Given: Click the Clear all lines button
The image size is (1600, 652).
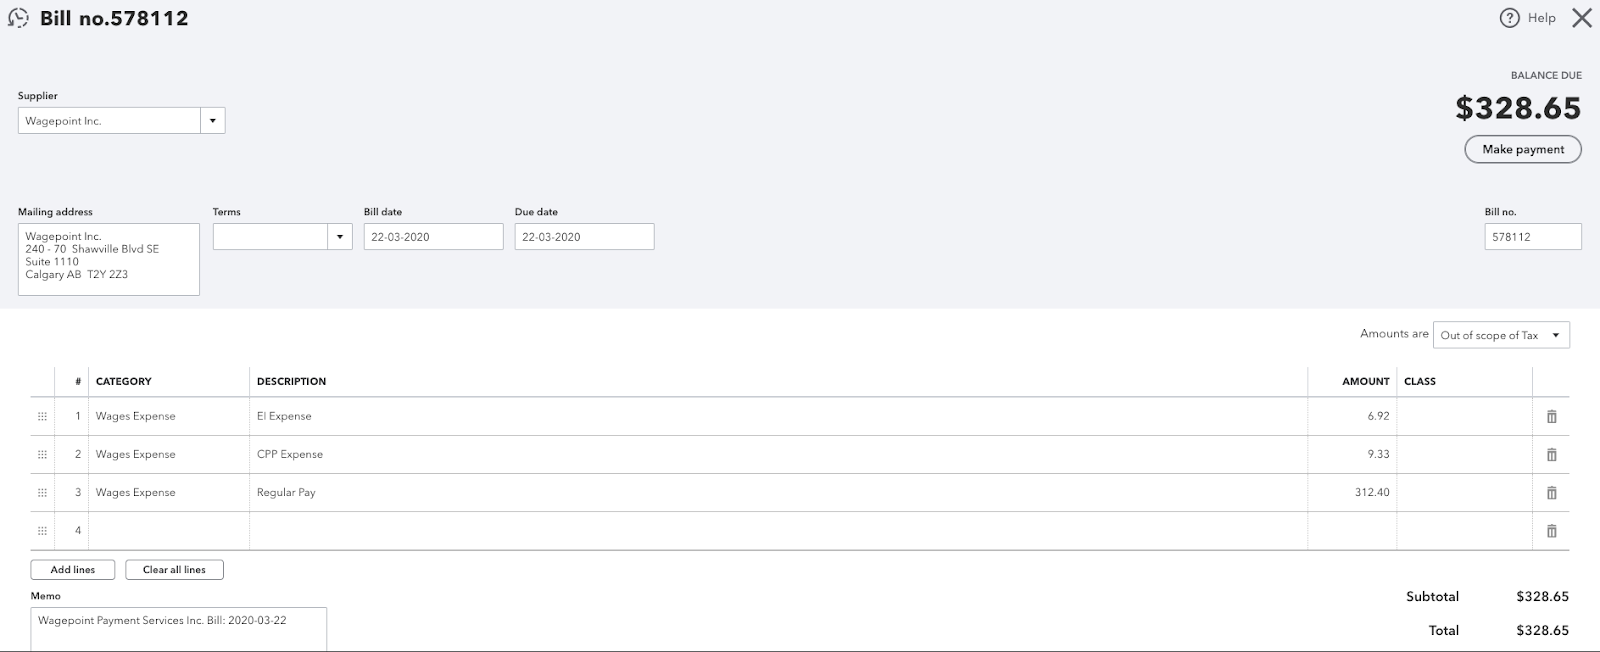Looking at the screenshot, I should 174,570.
